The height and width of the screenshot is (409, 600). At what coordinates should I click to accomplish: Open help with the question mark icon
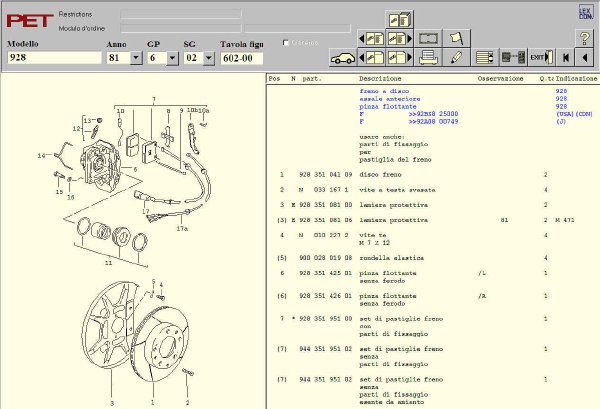coord(585,39)
